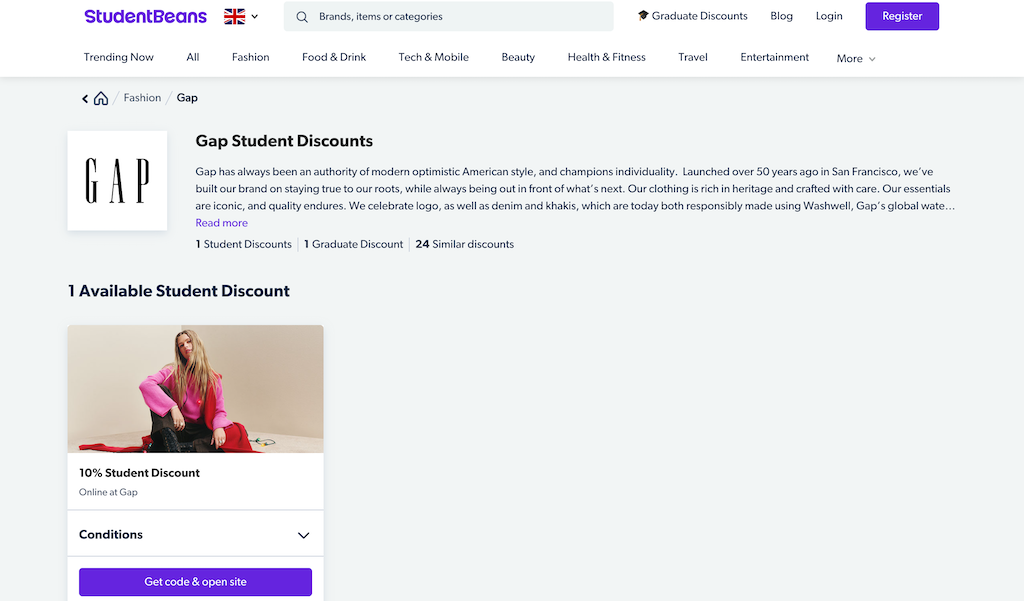
Task: Focus the Brands, items or categories search box
Action: (449, 16)
